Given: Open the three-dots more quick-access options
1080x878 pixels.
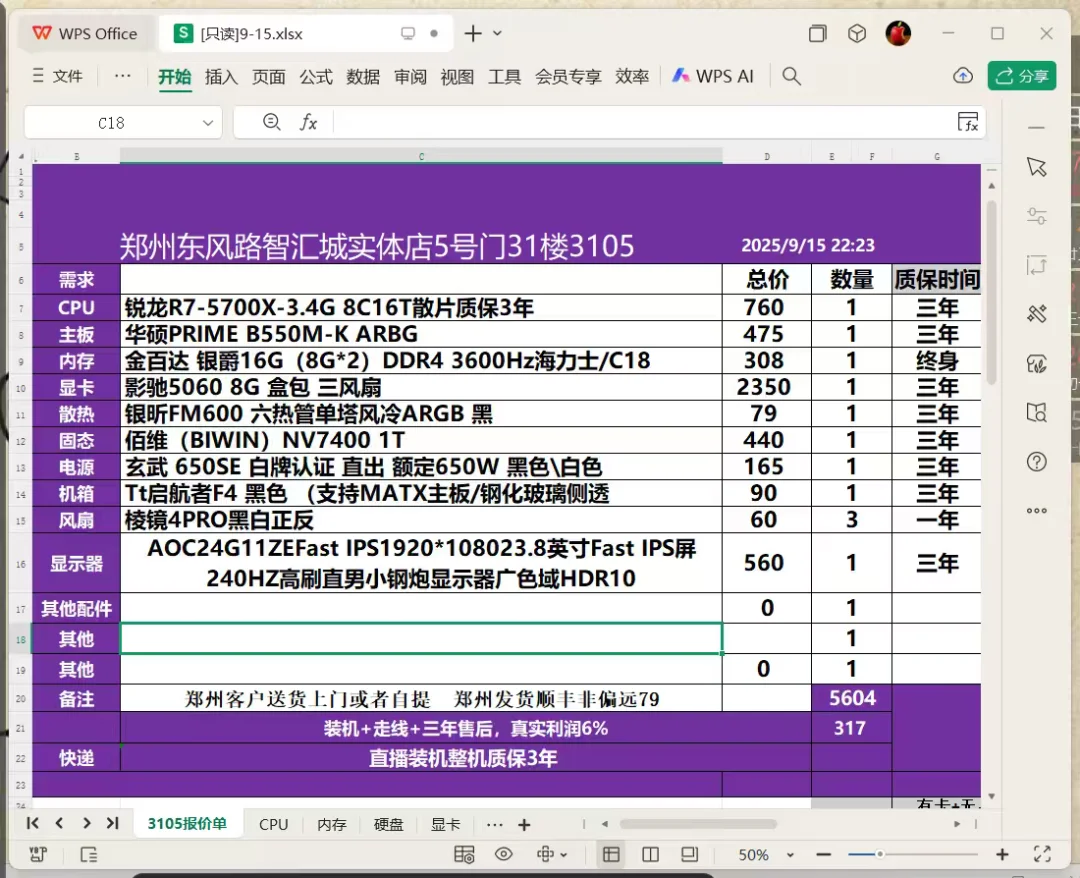Looking at the screenshot, I should (x=123, y=76).
